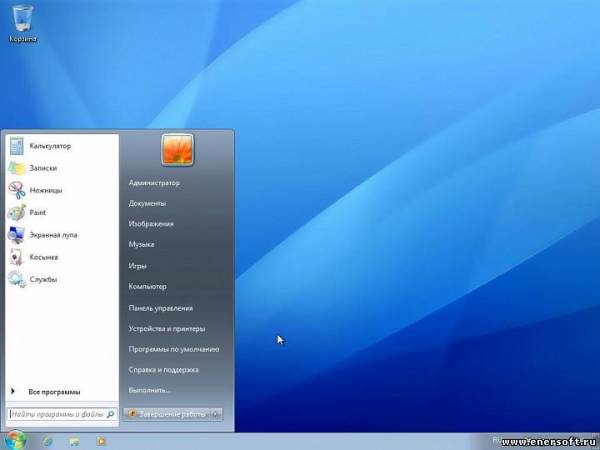Open Панель управления
This screenshot has height=450, width=600.
(x=161, y=308)
